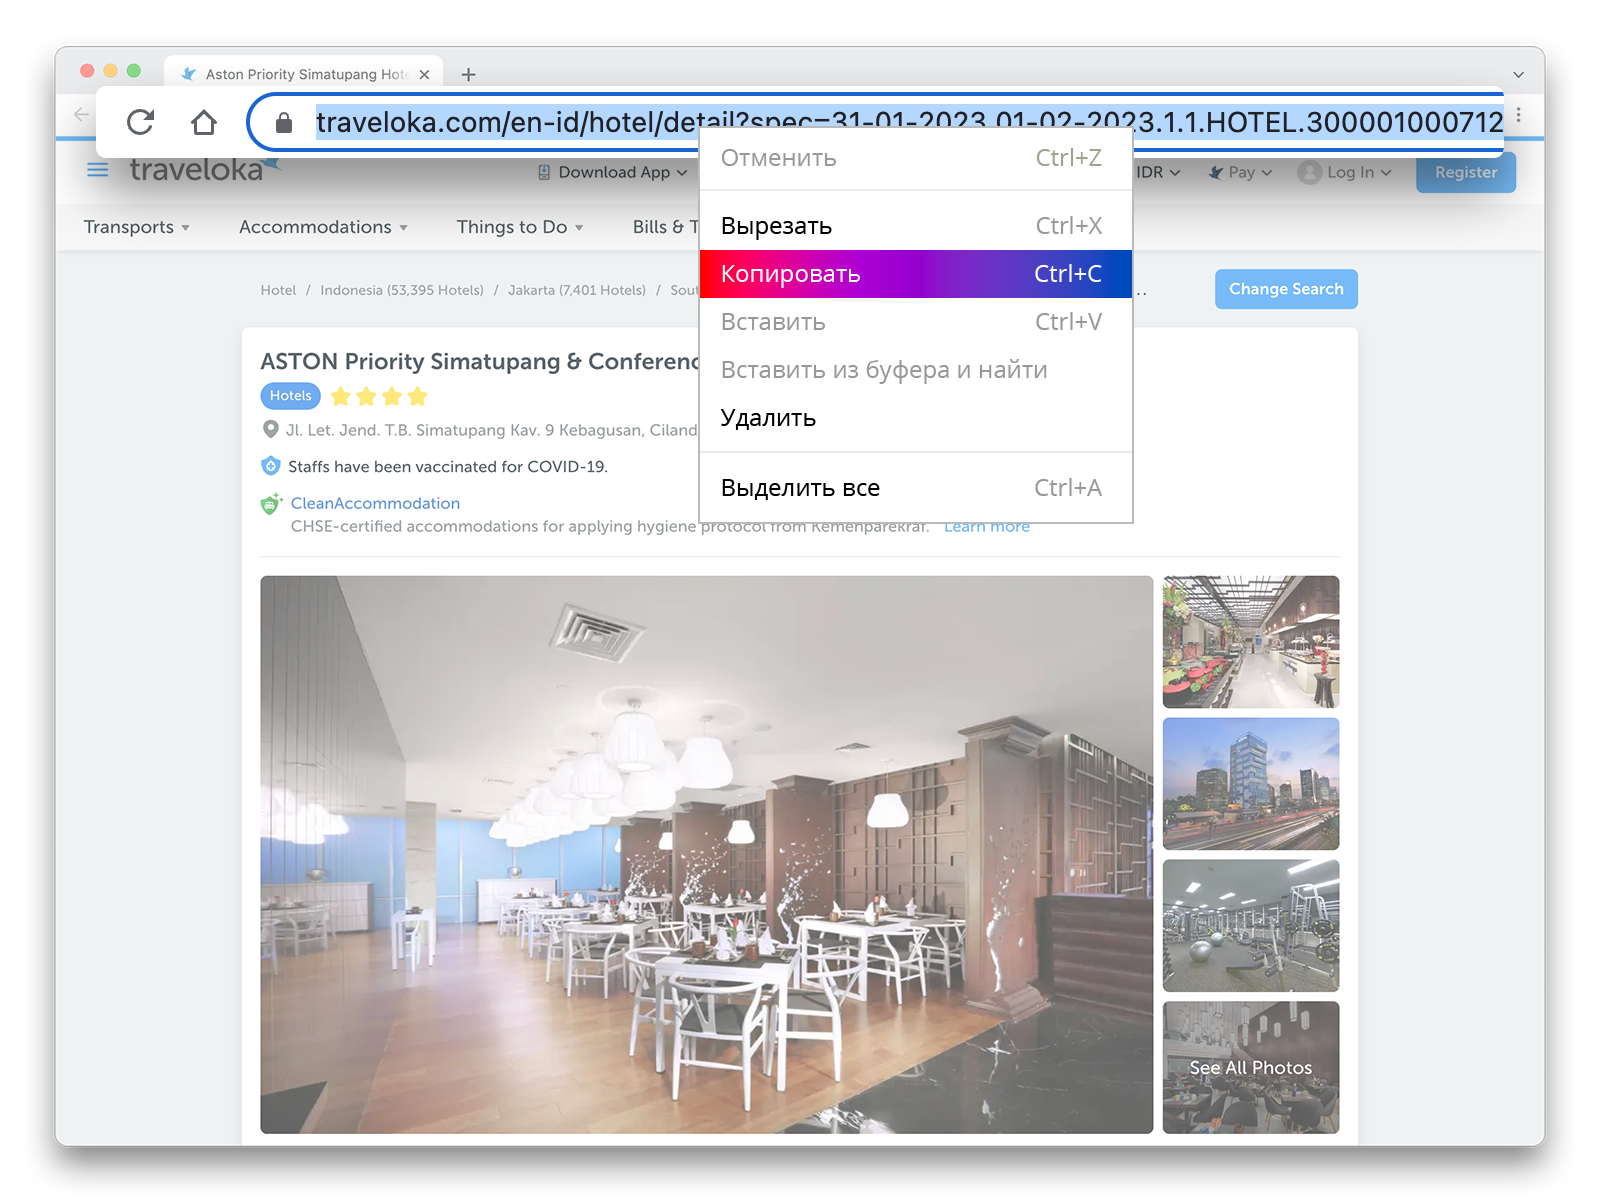
Task: Click the Jl. Let. Jend. T.B. Simatupang address
Action: click(x=492, y=430)
